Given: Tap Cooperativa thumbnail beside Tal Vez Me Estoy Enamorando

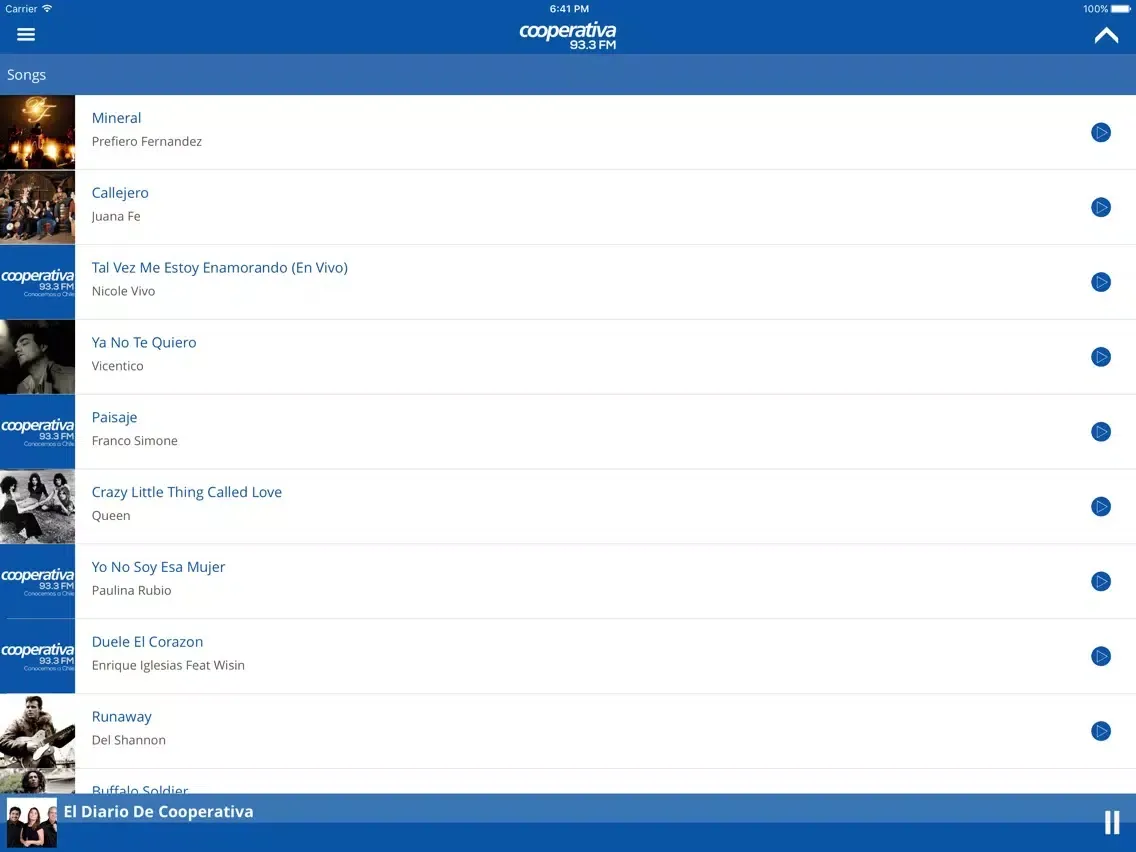Looking at the screenshot, I should point(37,282).
